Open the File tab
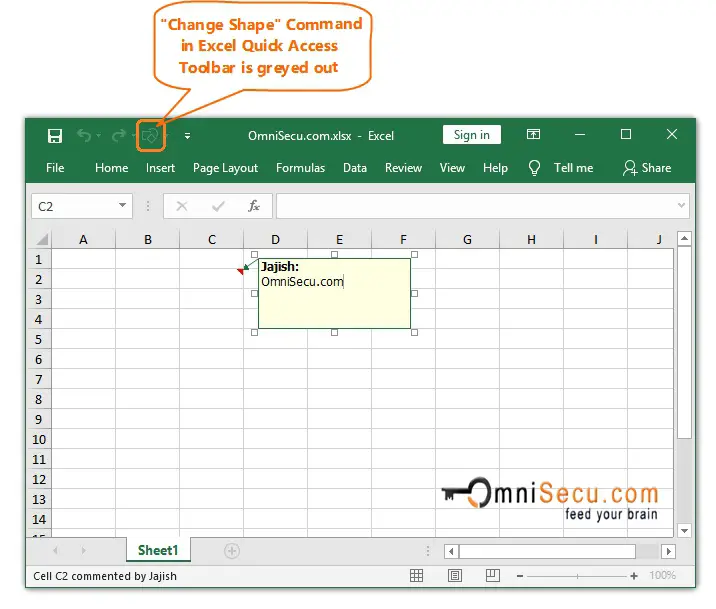The width and height of the screenshot is (716, 609). tap(55, 168)
